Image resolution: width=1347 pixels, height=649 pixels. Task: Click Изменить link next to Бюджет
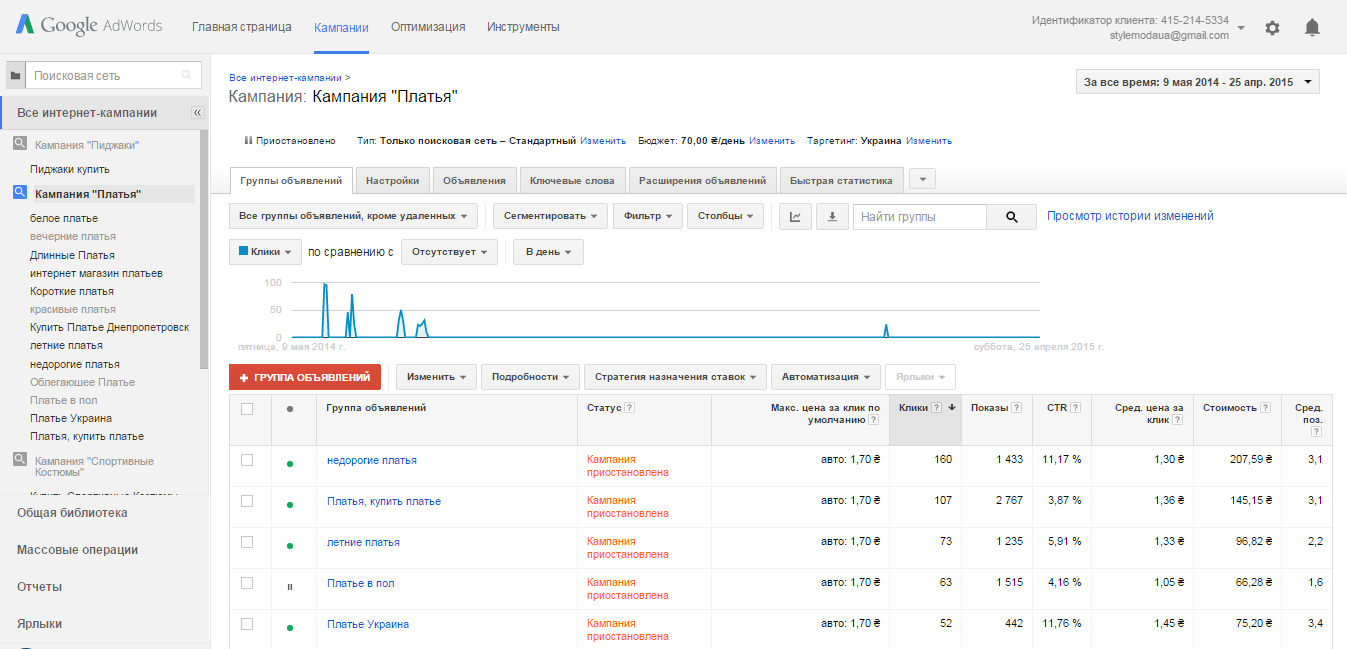772,141
